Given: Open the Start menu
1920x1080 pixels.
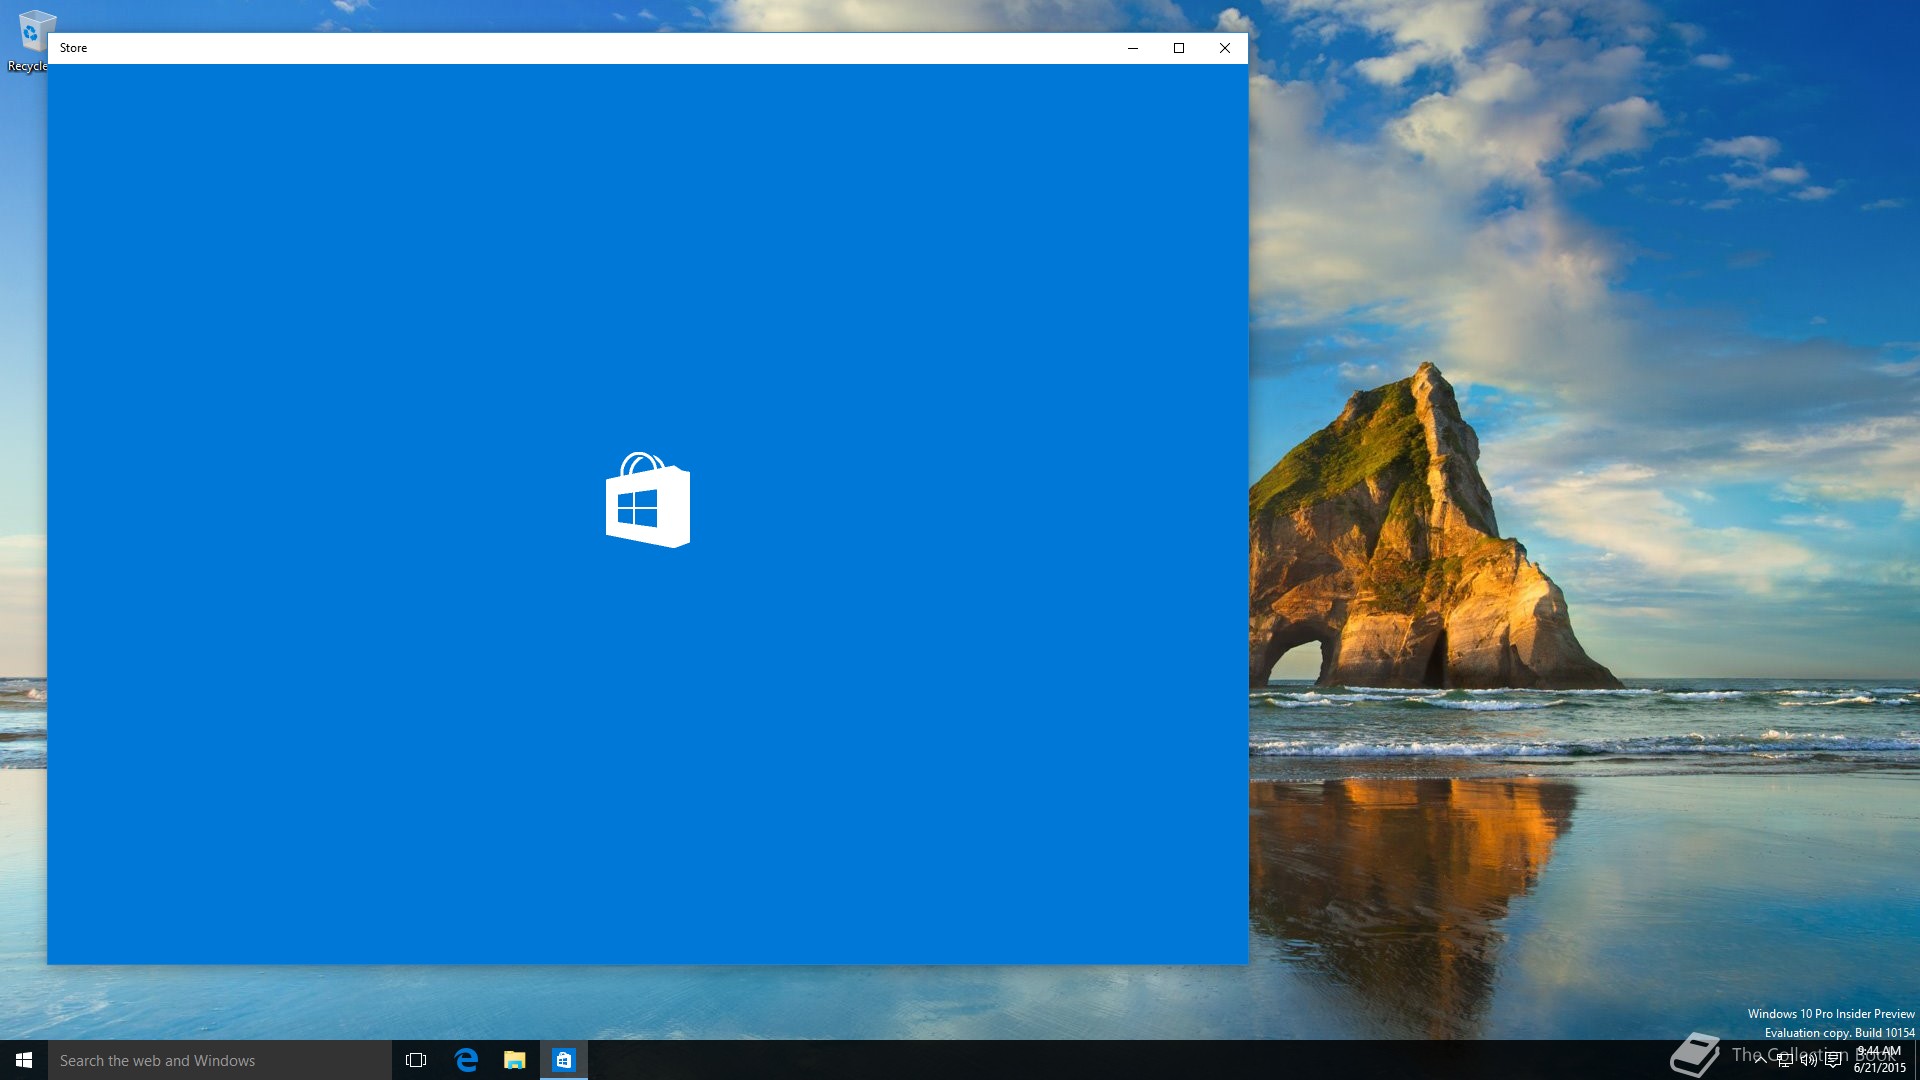Looking at the screenshot, I should 24,1060.
